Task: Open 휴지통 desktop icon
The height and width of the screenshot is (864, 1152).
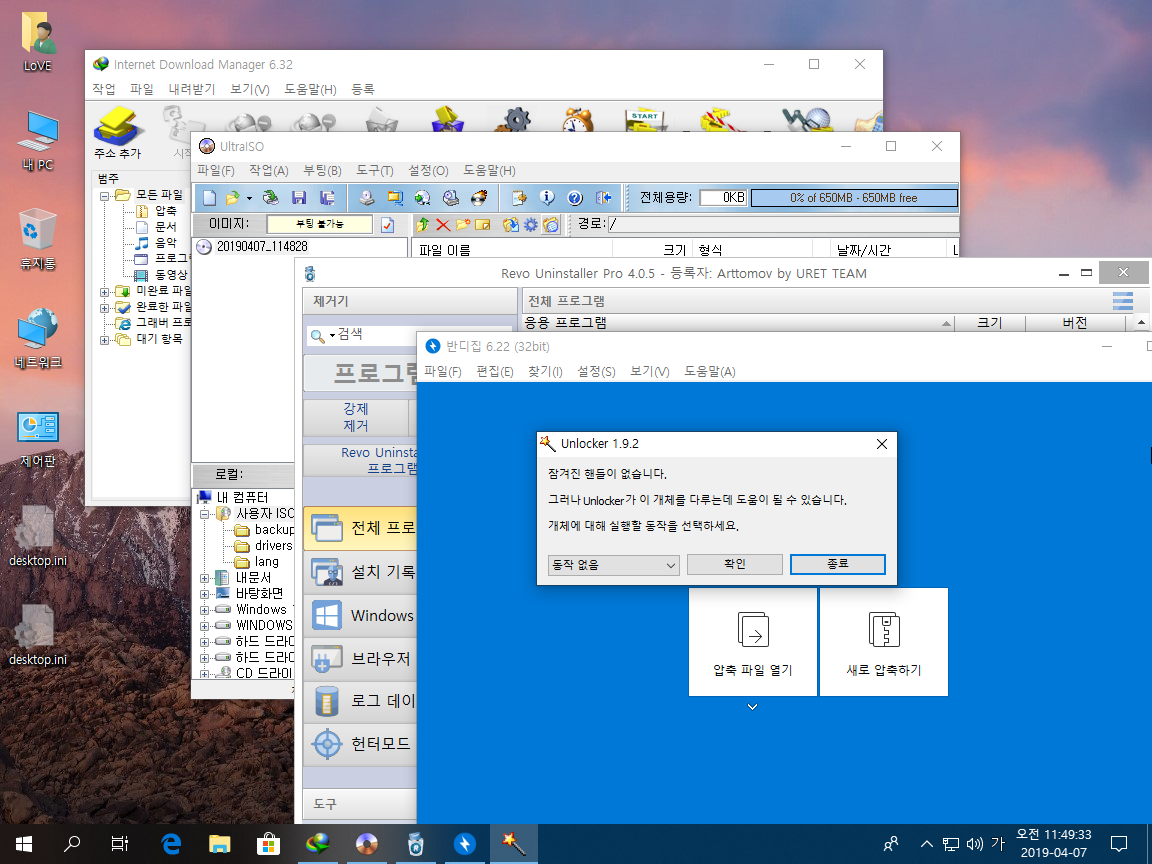Action: (x=37, y=240)
